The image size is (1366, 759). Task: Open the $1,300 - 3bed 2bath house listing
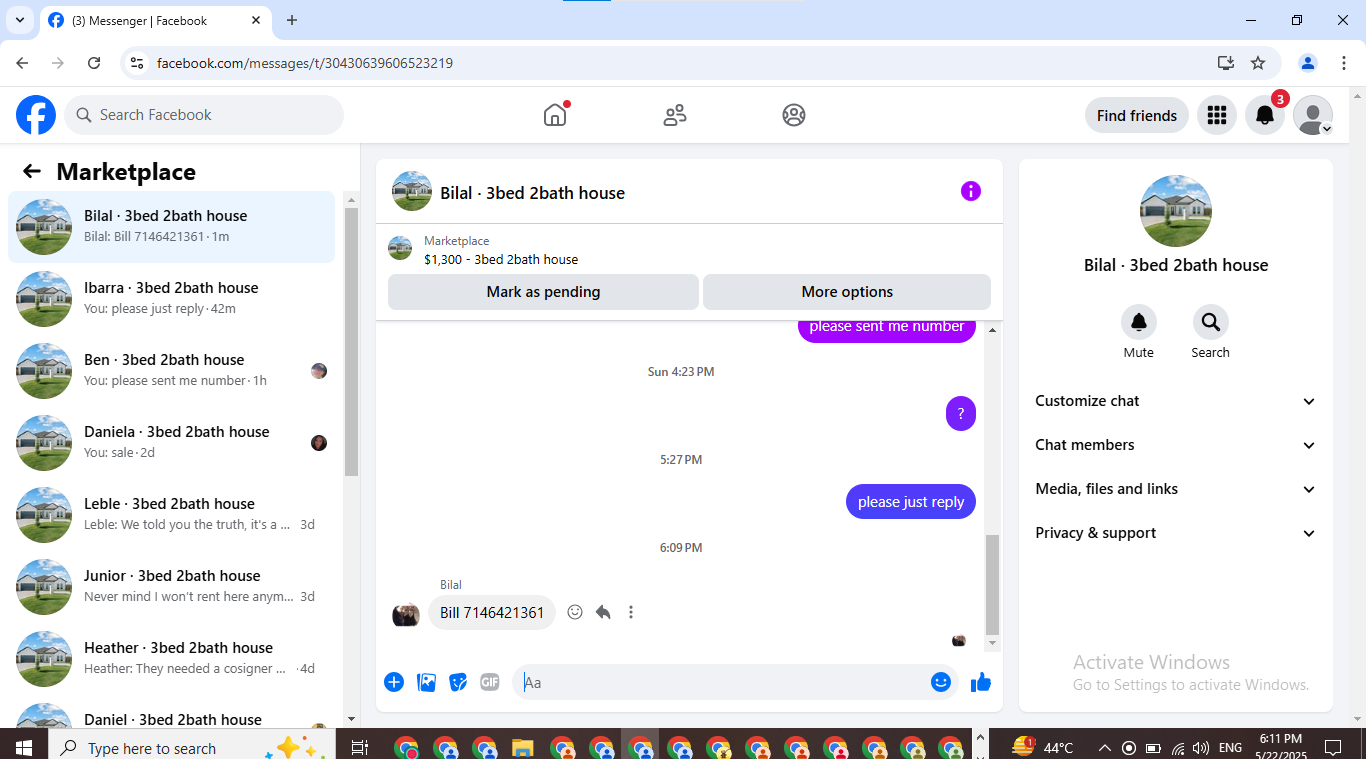click(x=501, y=259)
